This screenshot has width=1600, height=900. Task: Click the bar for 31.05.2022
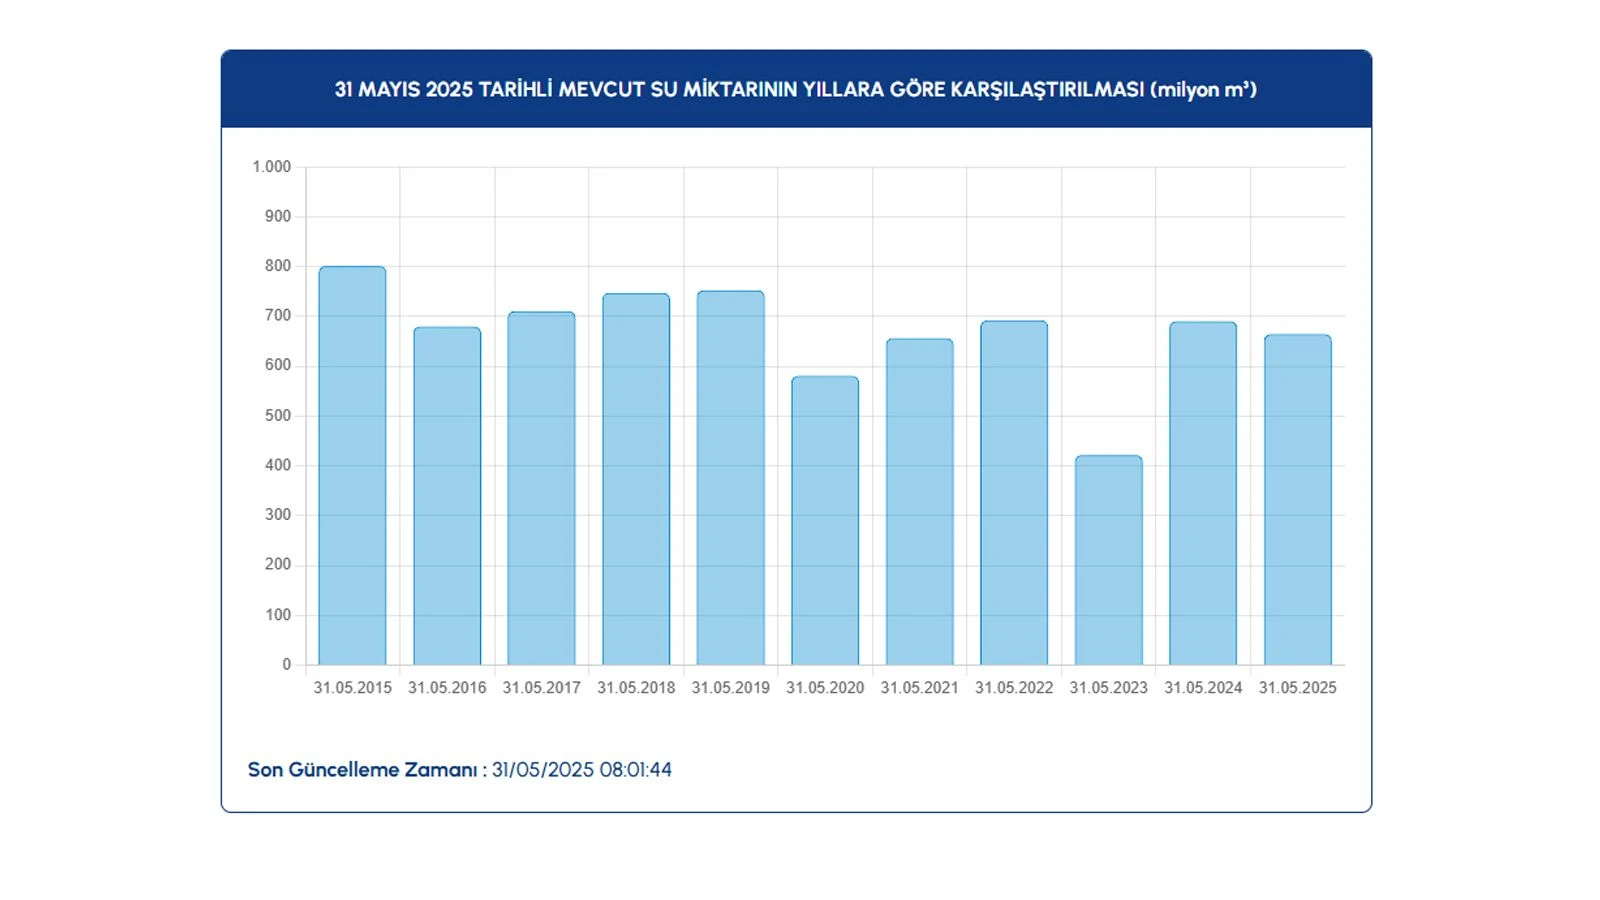[1014, 493]
